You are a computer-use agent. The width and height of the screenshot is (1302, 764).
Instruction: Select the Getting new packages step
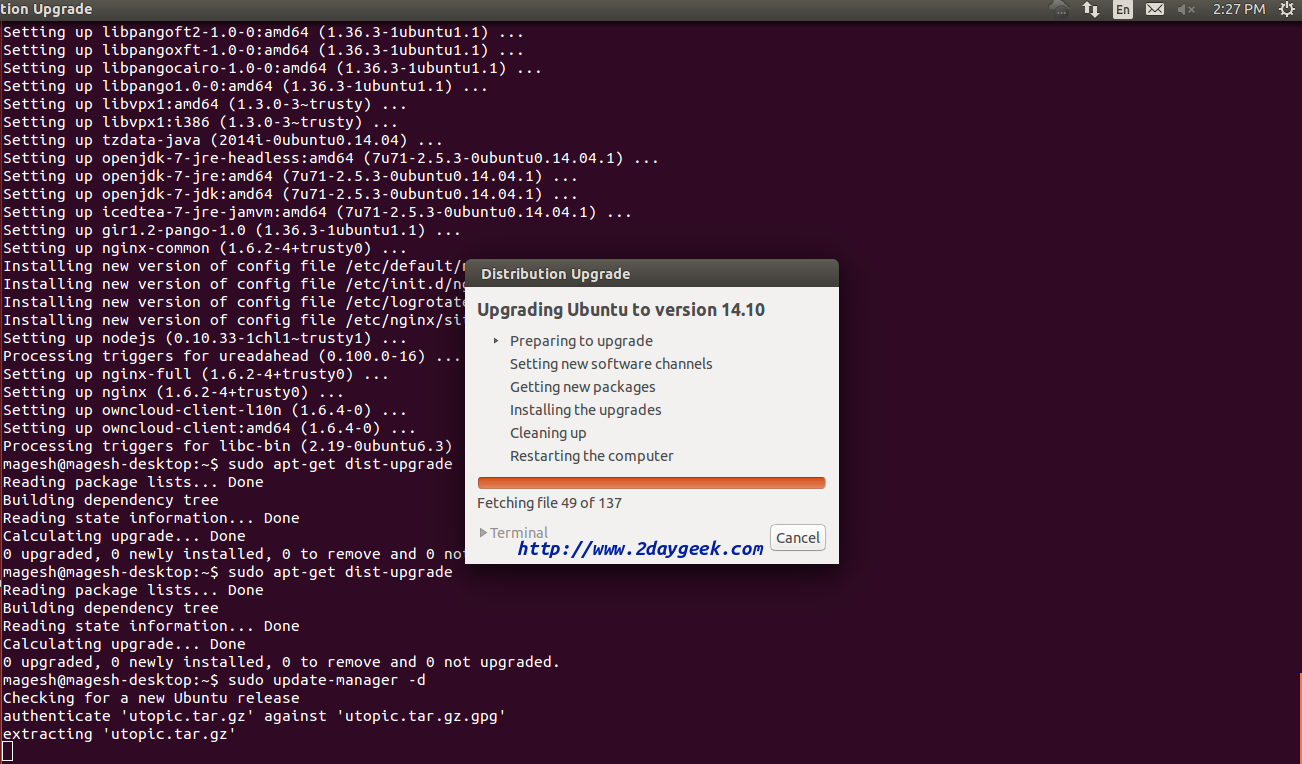coord(582,387)
